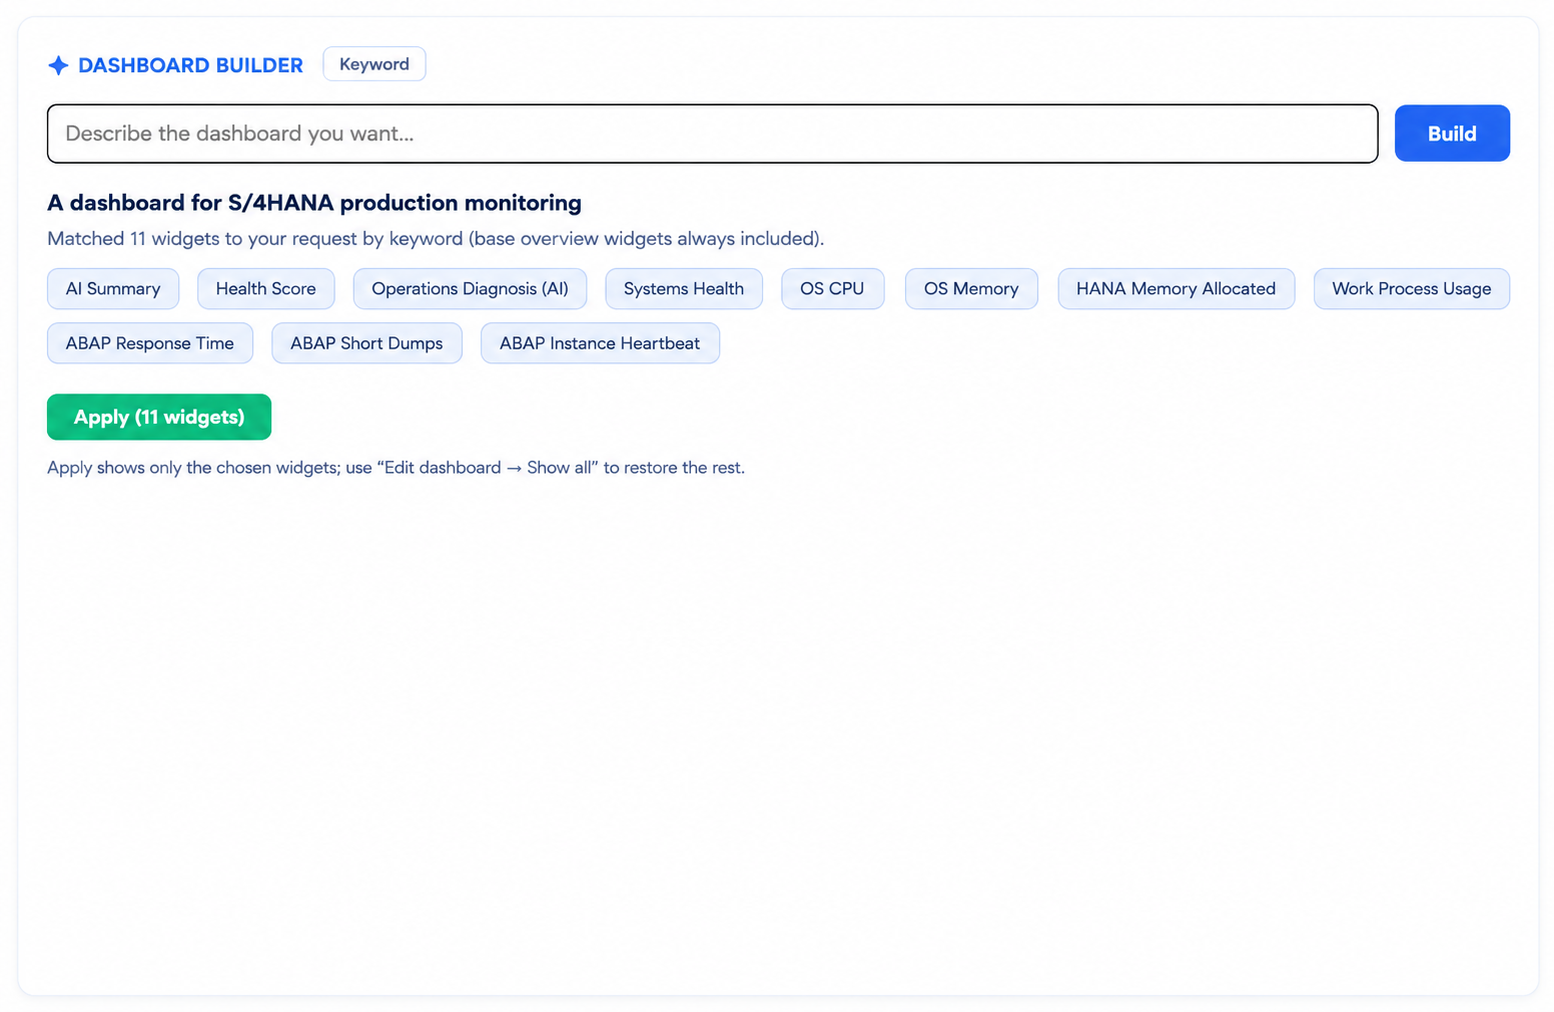Select the AI Summary widget chip
Image resolution: width=1554 pixels, height=1012 pixels.
[113, 289]
